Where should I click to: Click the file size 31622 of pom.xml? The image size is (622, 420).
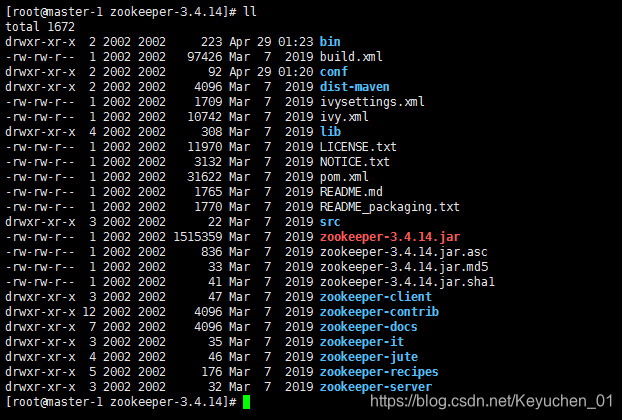click(x=205, y=177)
